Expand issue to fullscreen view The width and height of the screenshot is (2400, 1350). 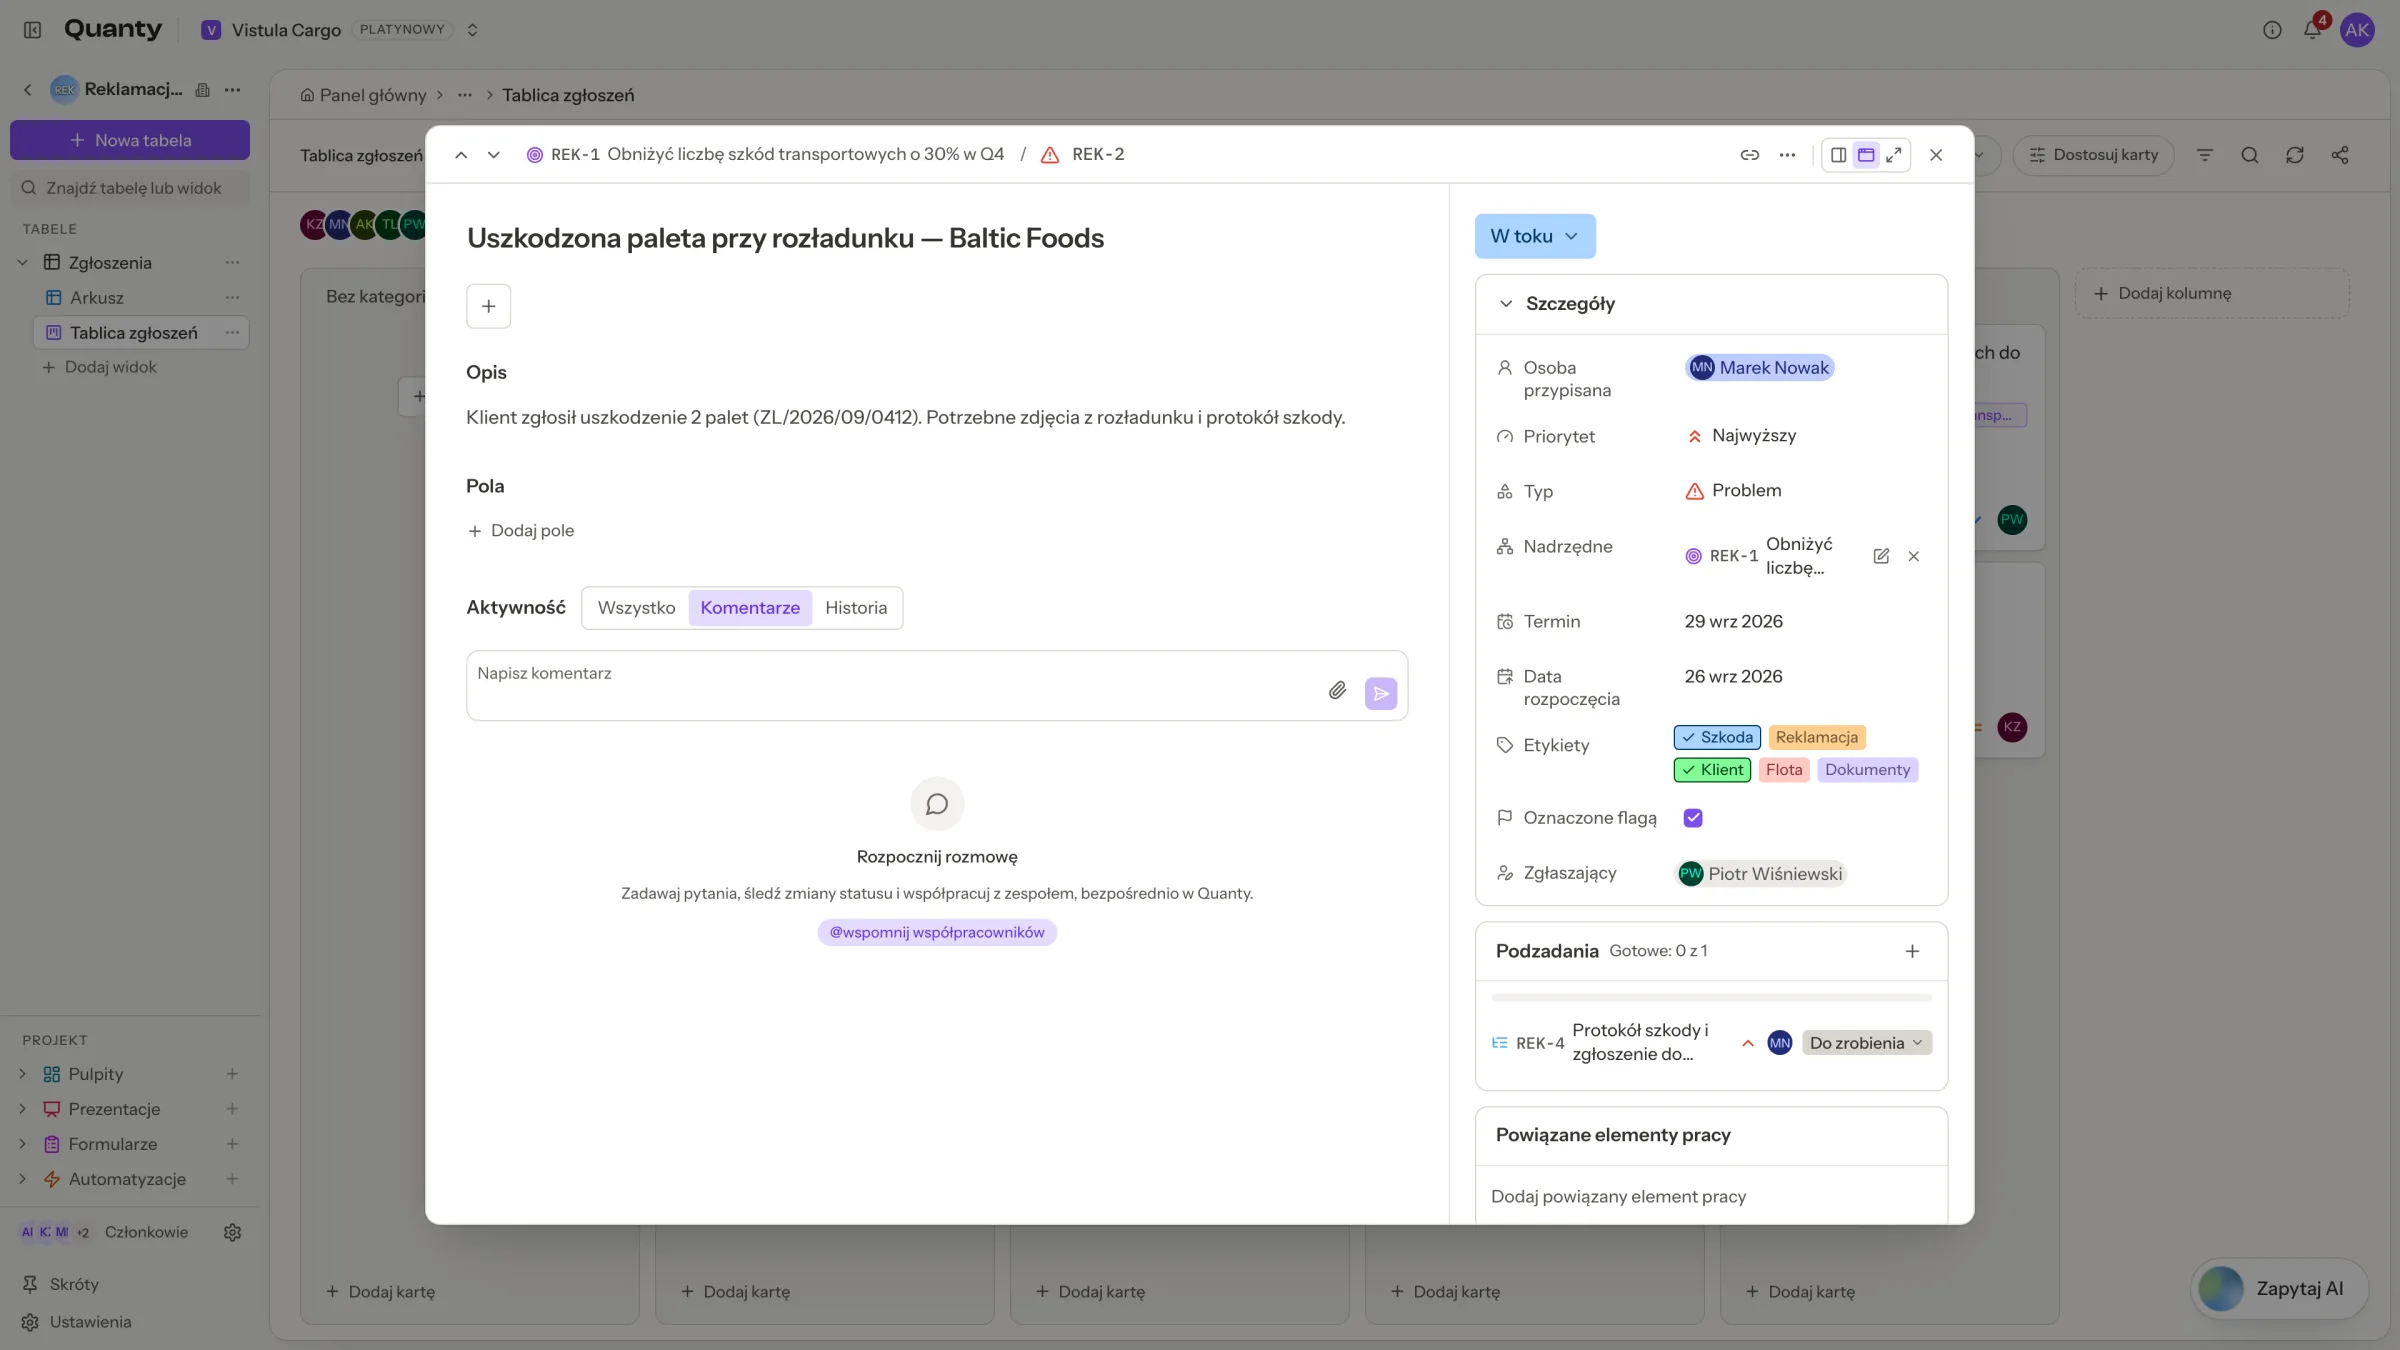click(x=1894, y=155)
